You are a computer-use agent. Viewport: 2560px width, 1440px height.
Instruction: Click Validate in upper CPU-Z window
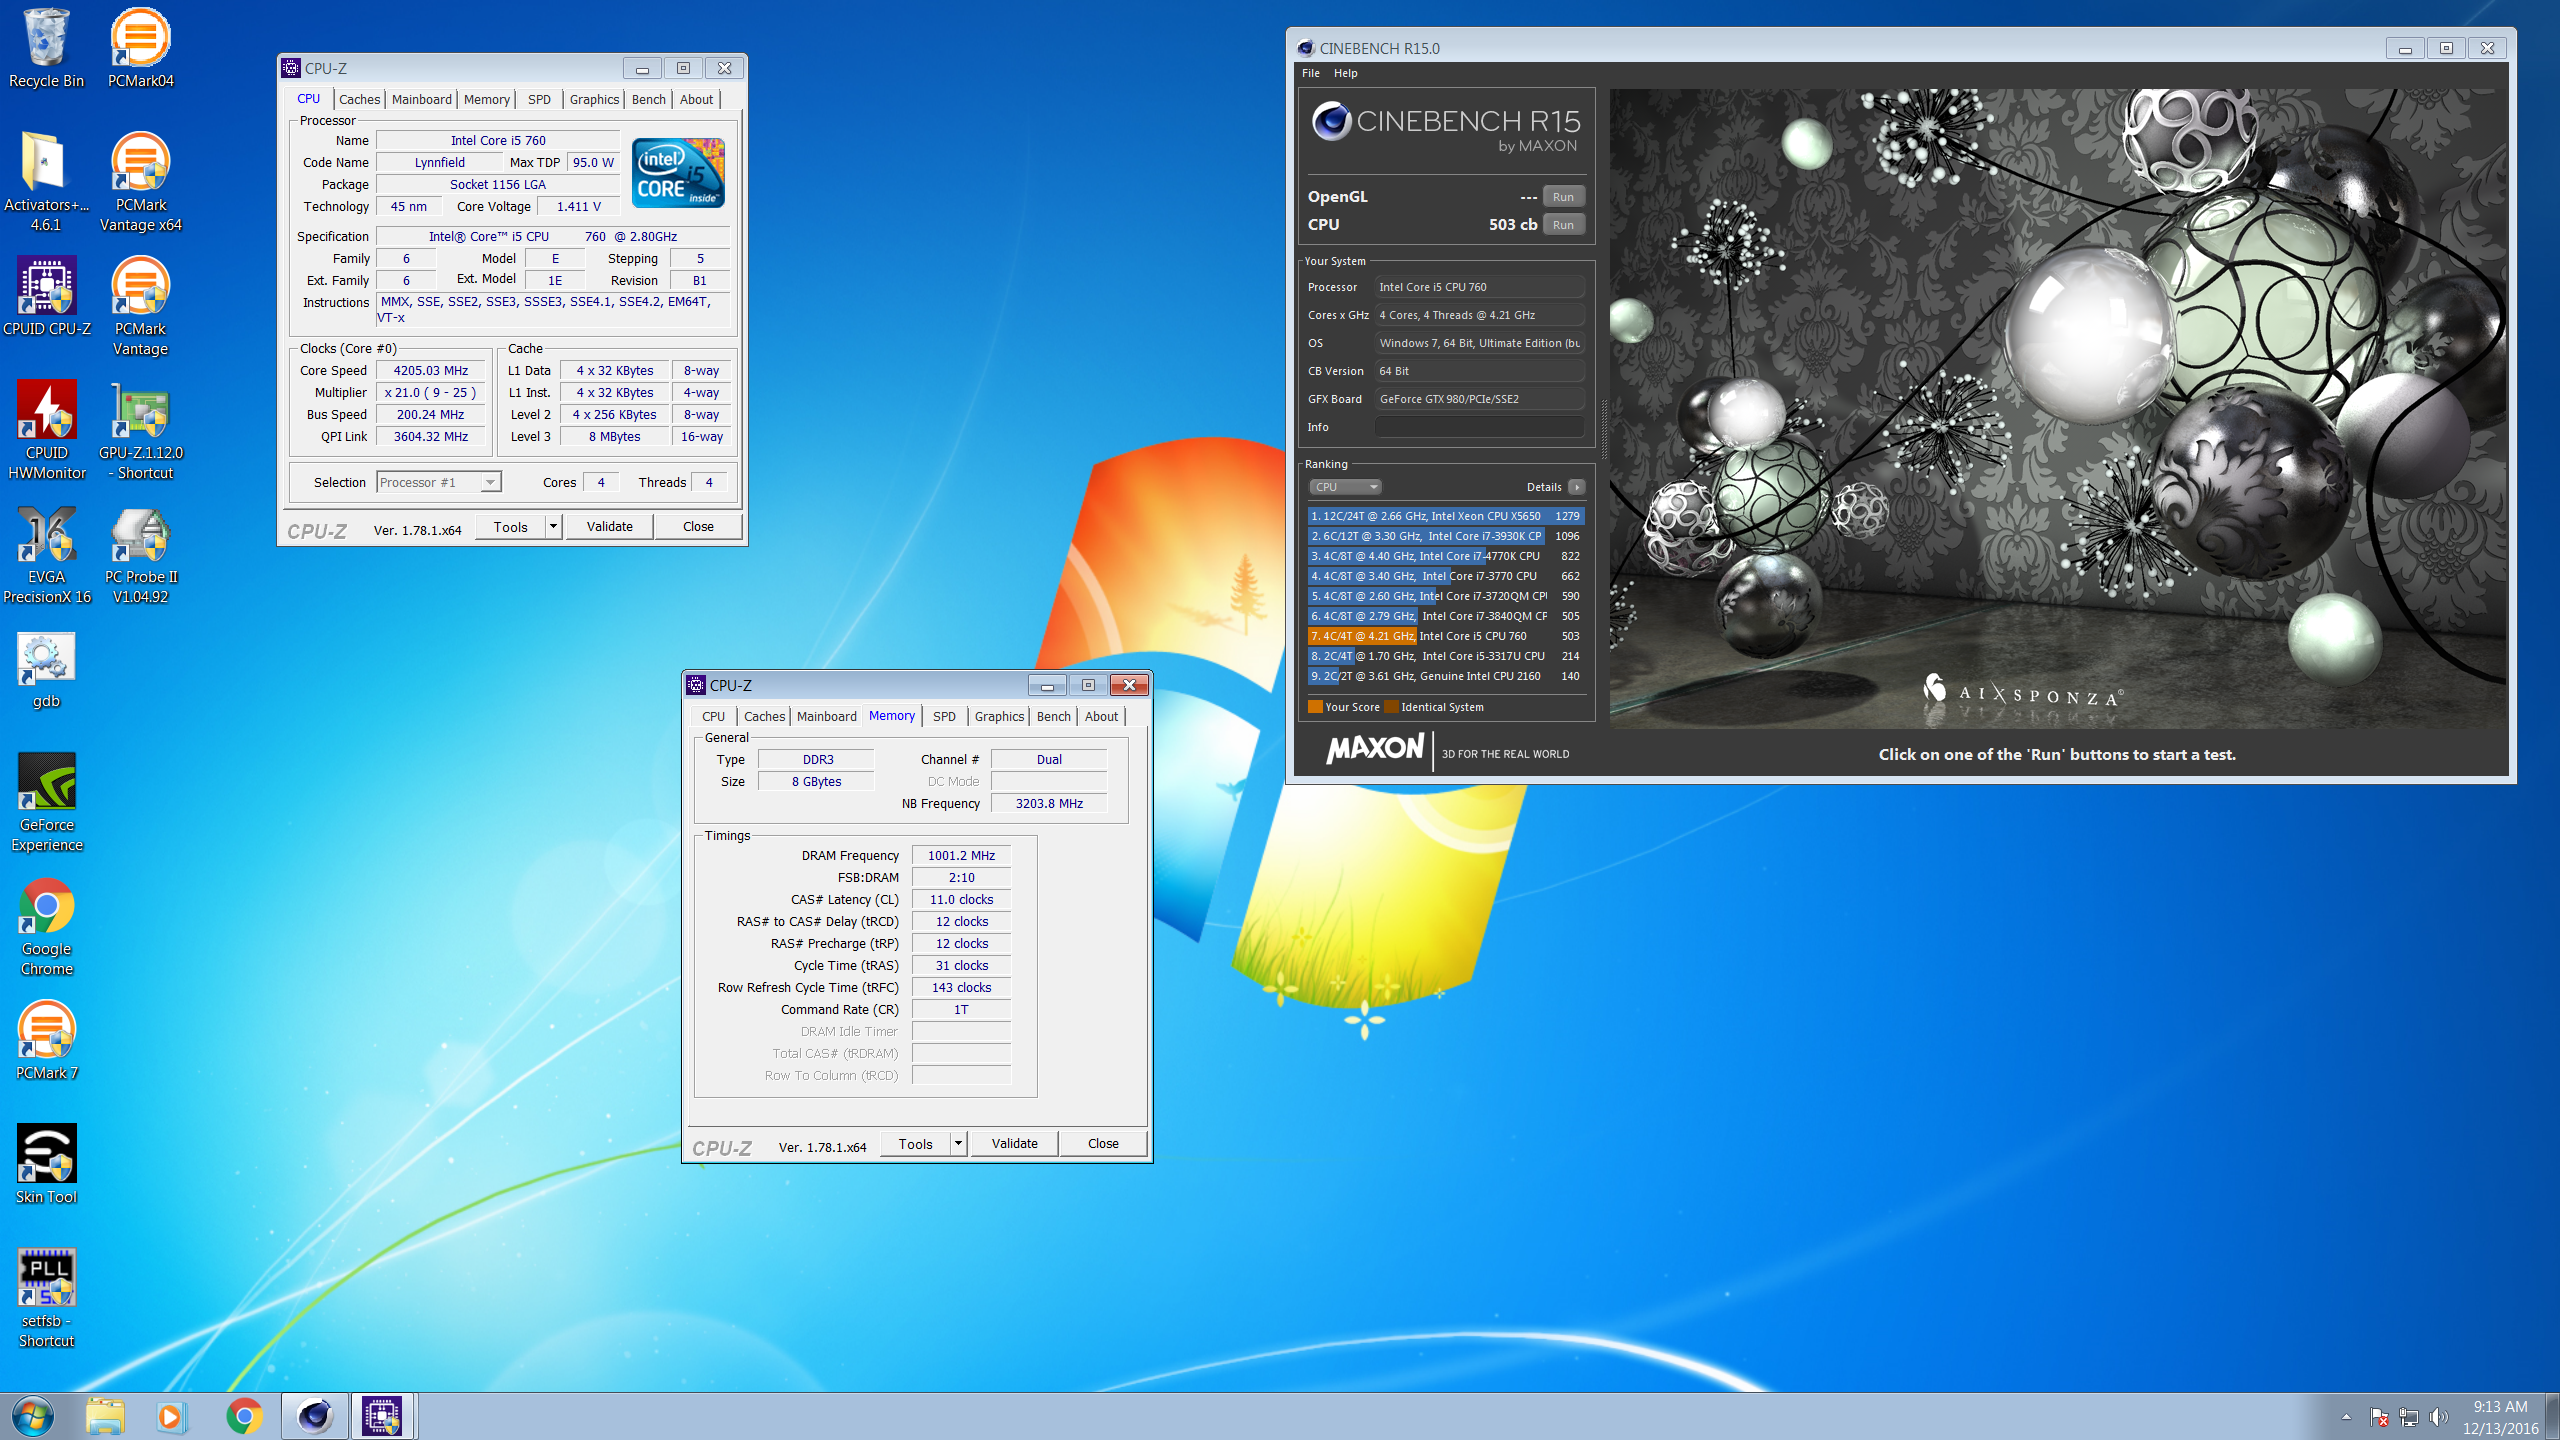(x=610, y=526)
